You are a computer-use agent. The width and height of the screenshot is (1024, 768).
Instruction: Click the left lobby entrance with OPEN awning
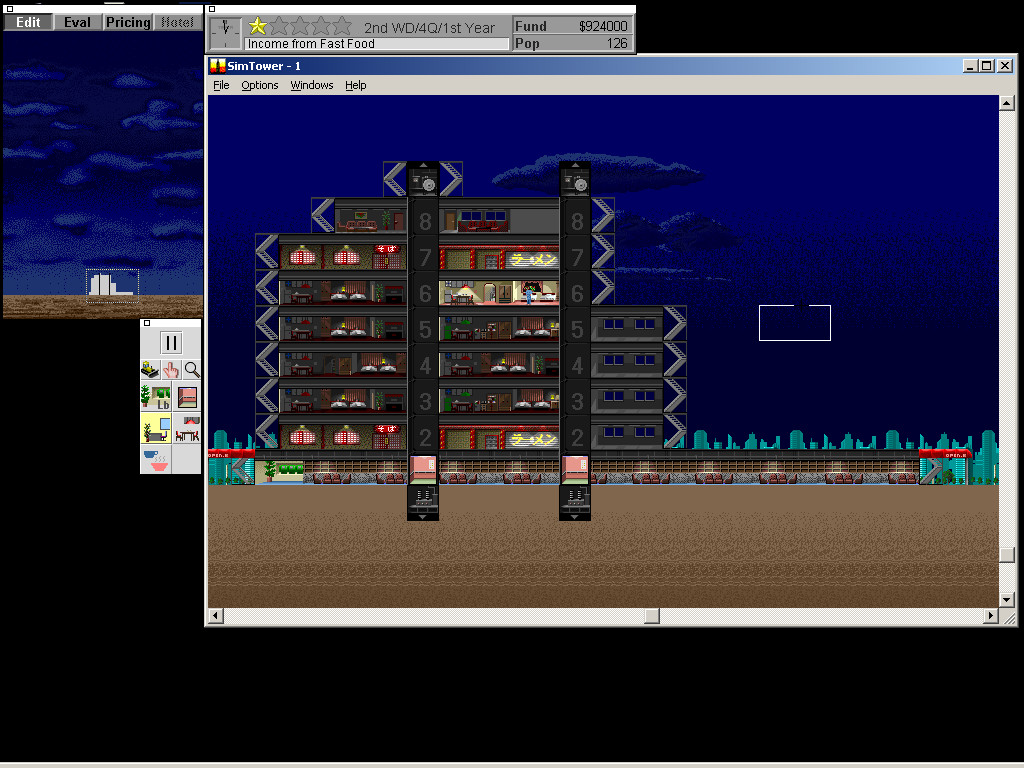click(231, 468)
